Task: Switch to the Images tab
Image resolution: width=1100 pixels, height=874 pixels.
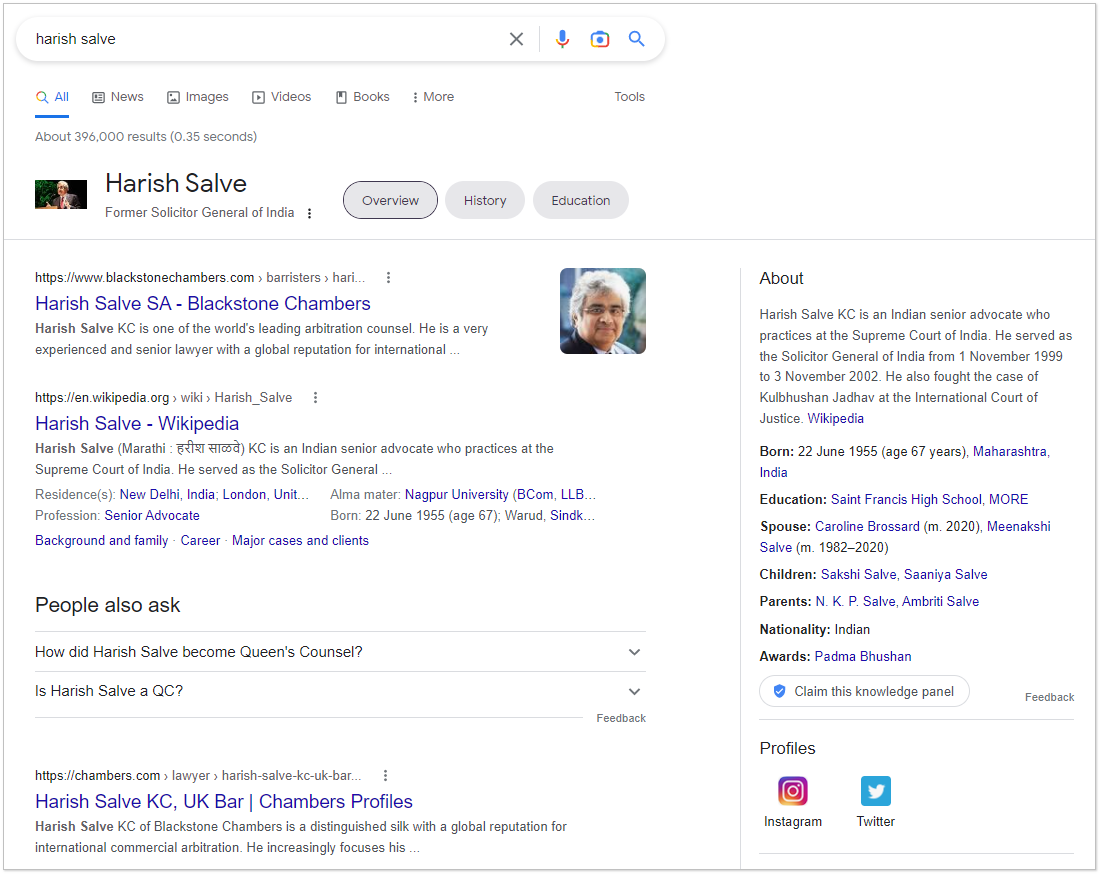Action: pyautogui.click(x=198, y=97)
